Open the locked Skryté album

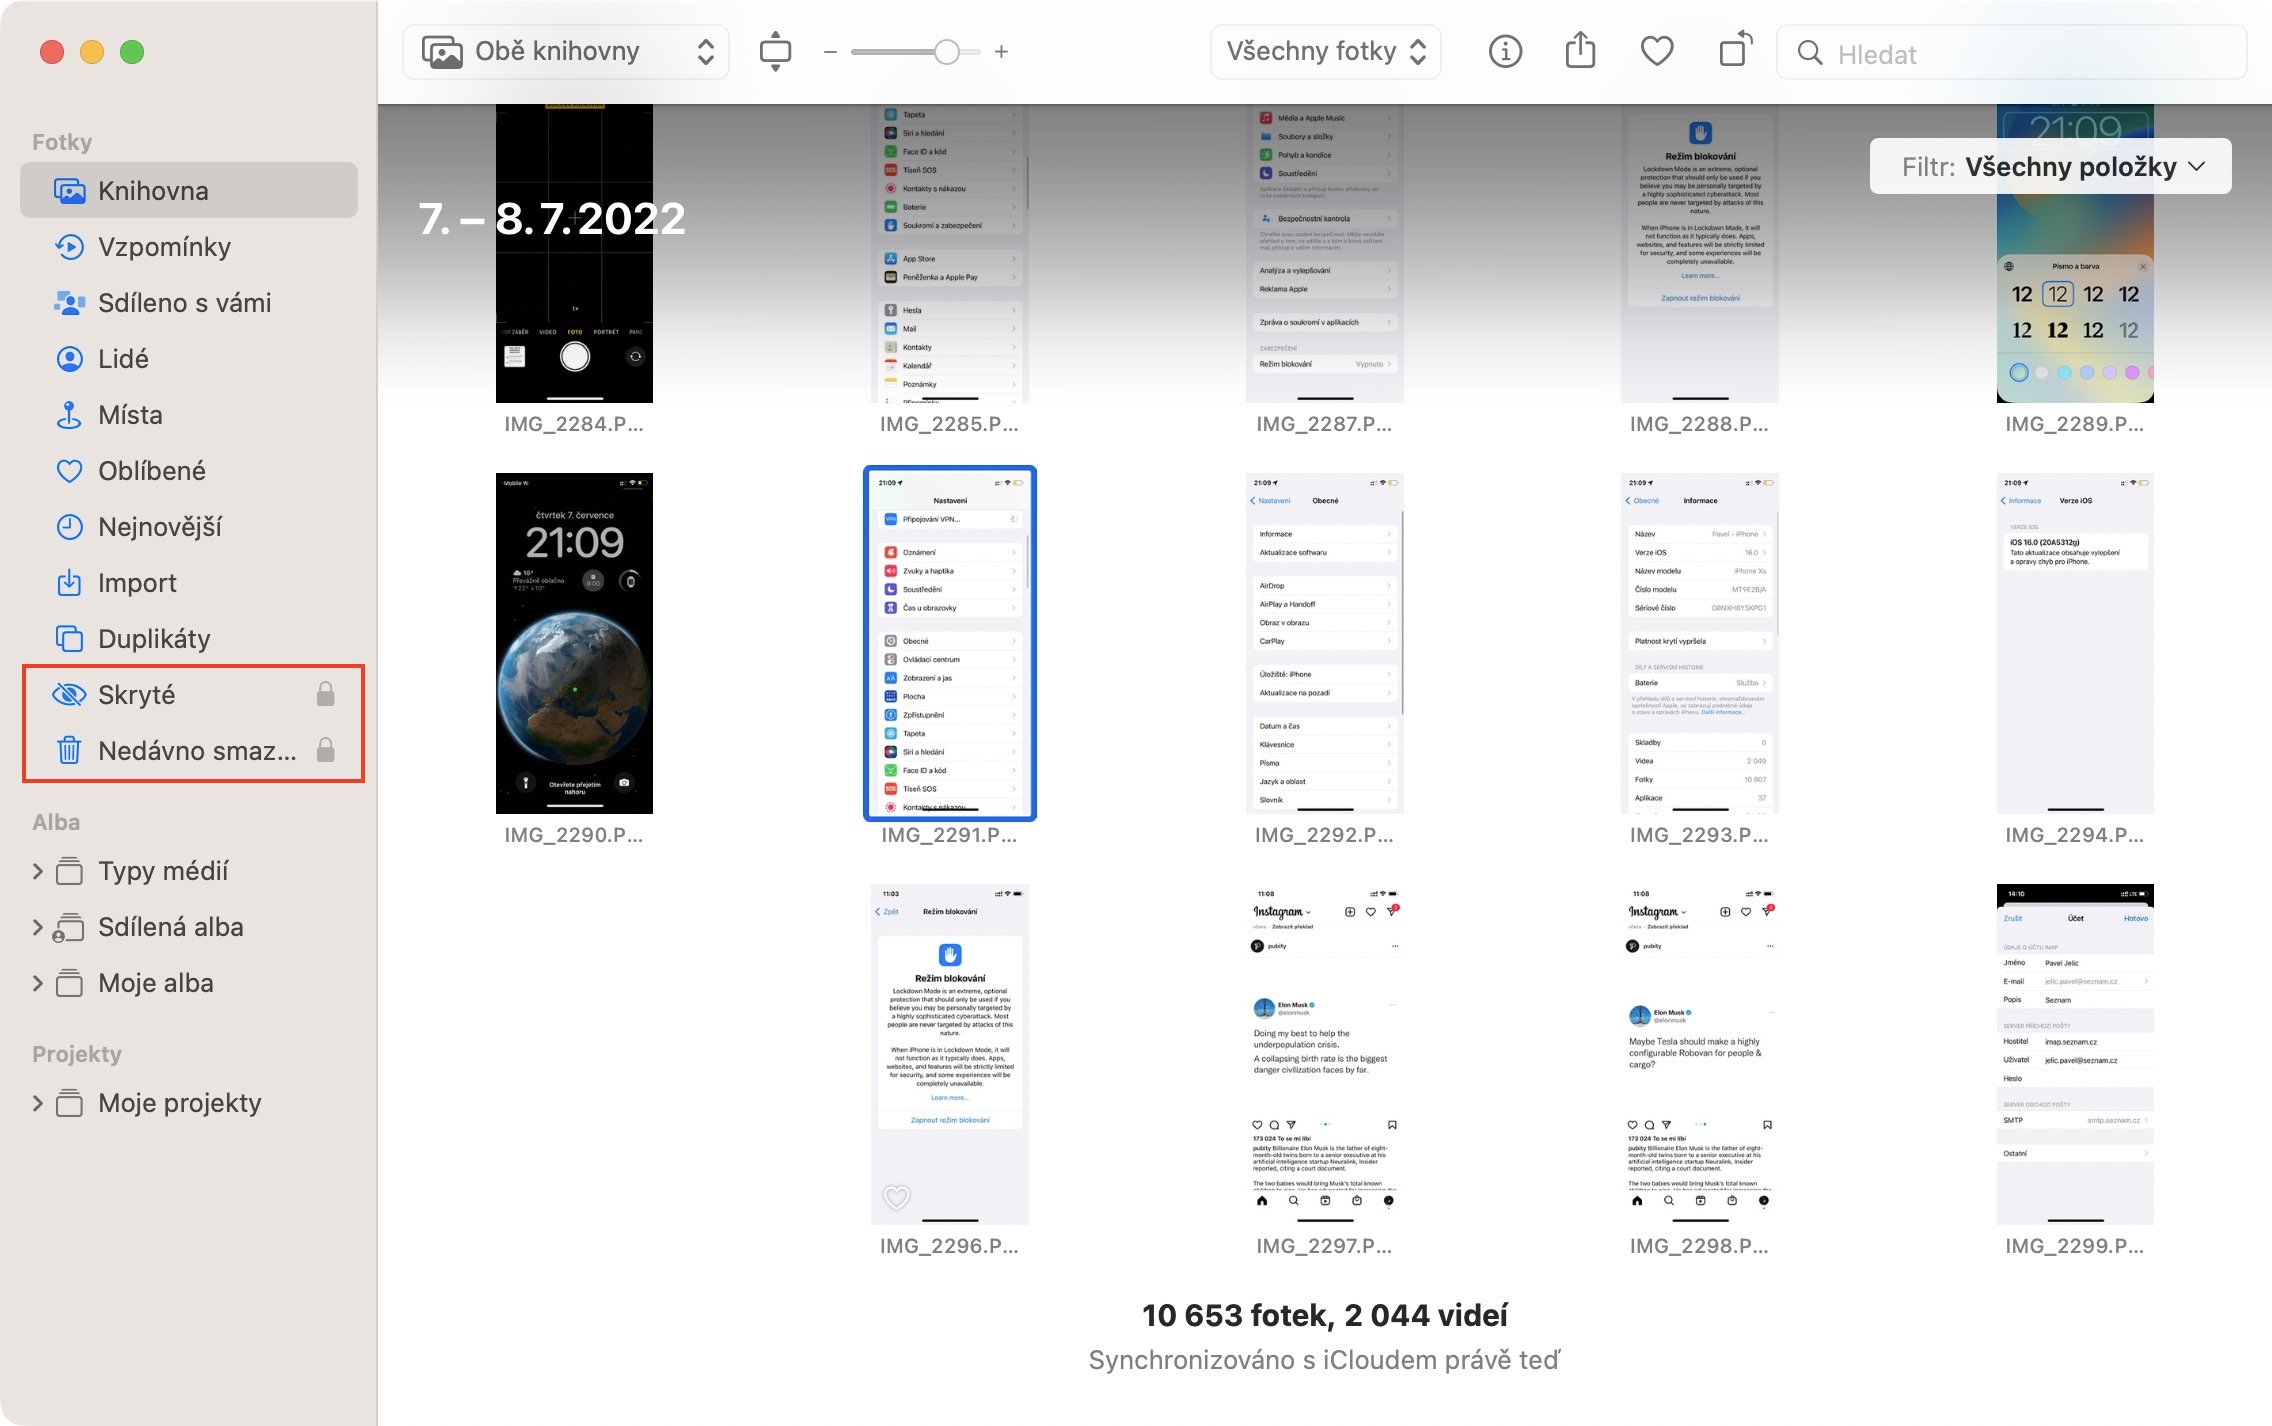click(x=137, y=695)
